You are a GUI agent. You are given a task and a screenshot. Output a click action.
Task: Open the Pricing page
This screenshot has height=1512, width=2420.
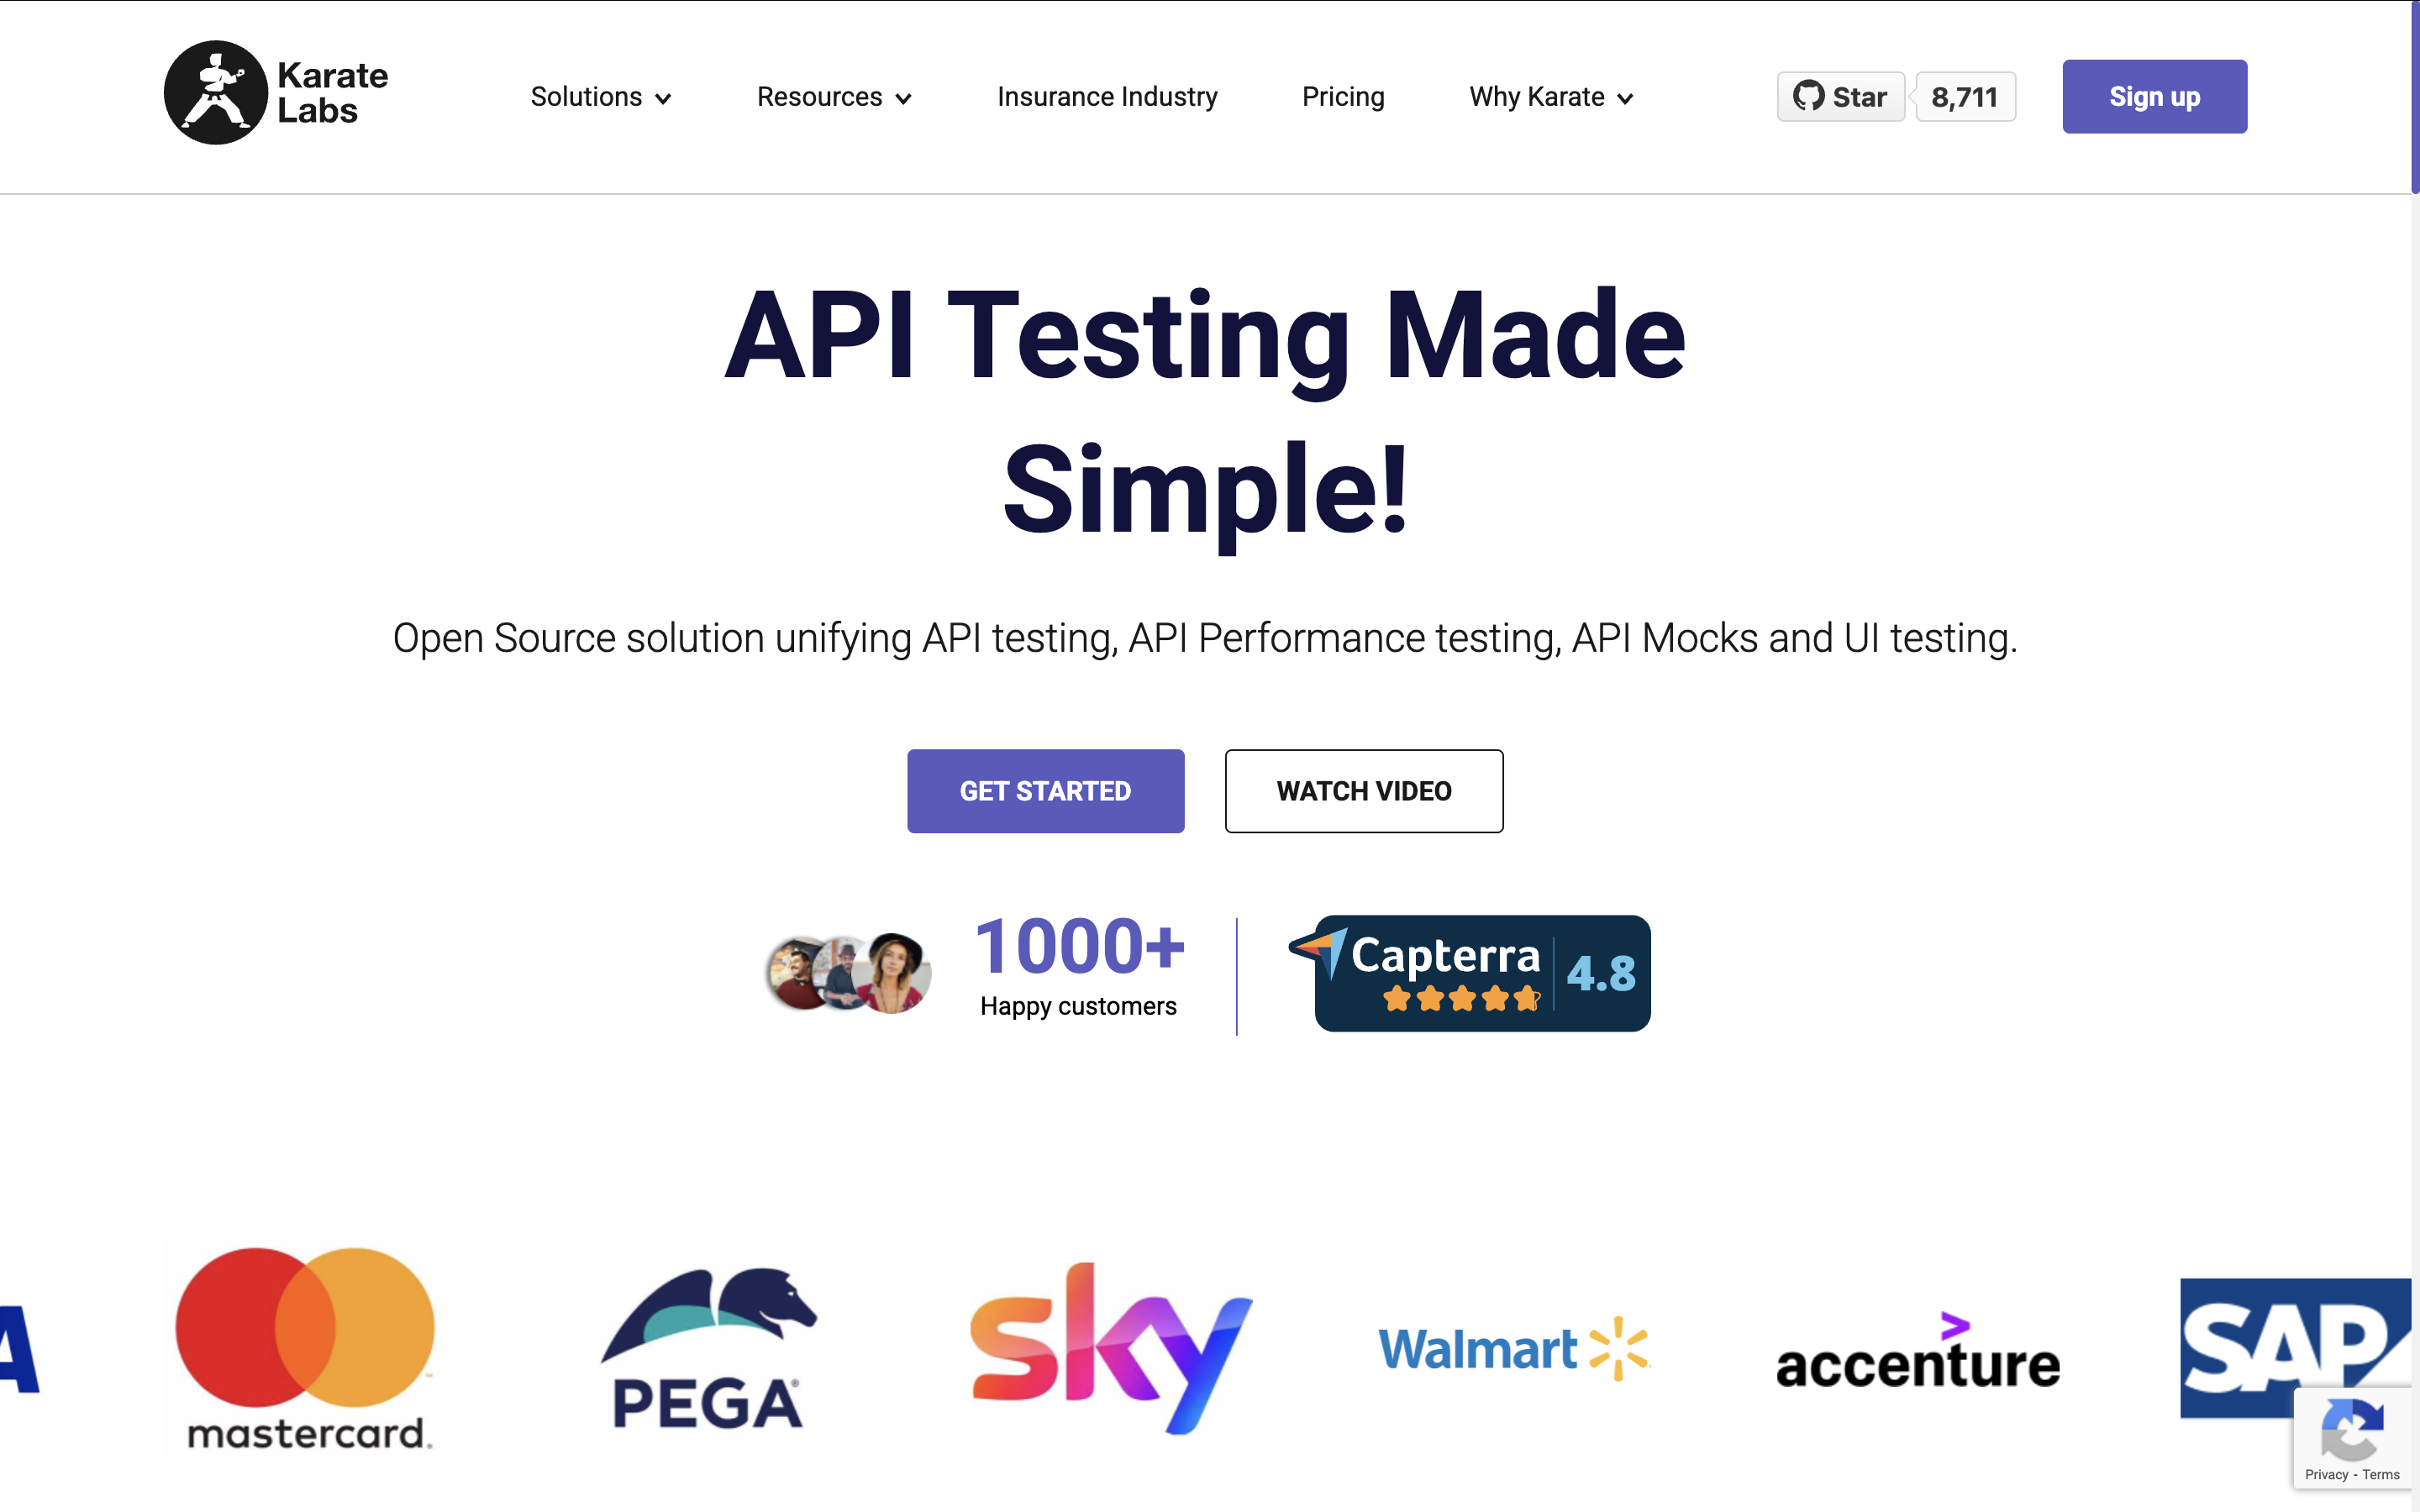[1343, 97]
